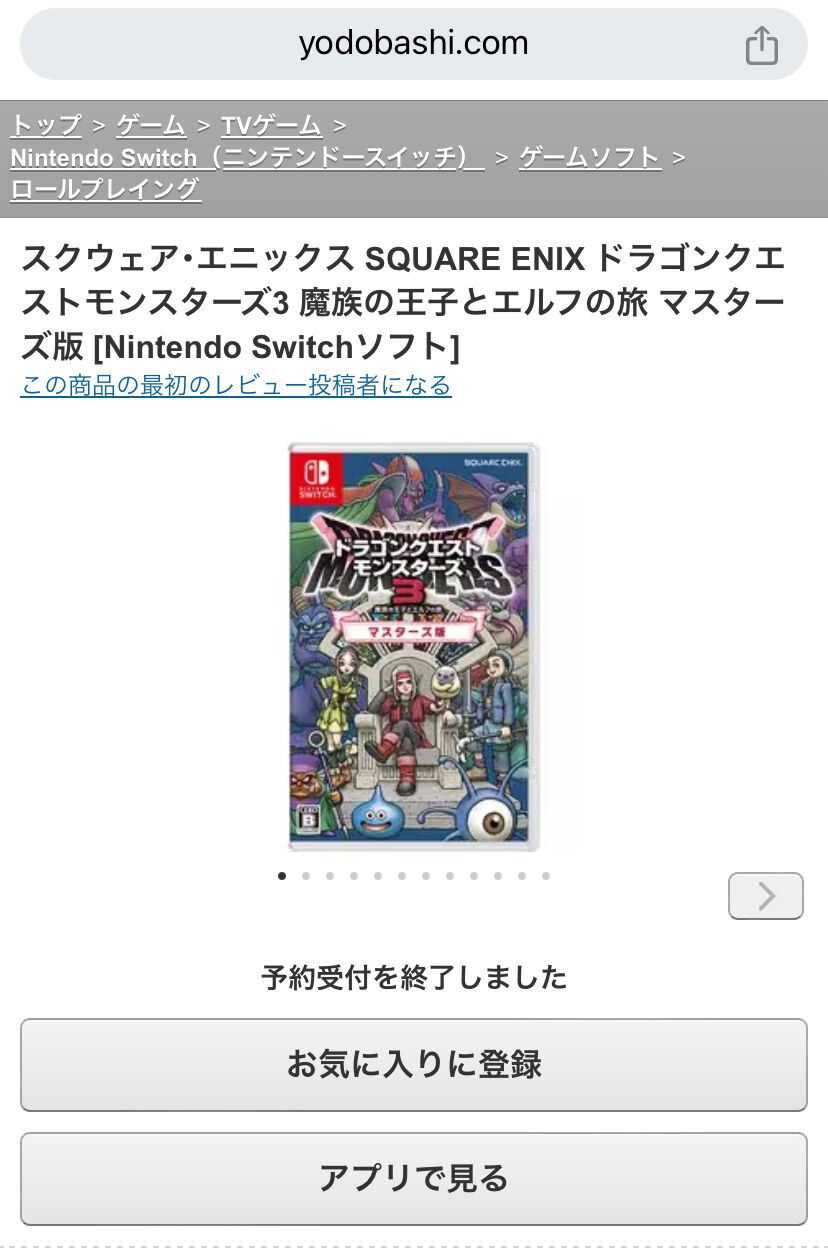
Task: Open Nintendo Switch(ニンテンドースイッチ) breadcrumb
Action: (x=247, y=157)
